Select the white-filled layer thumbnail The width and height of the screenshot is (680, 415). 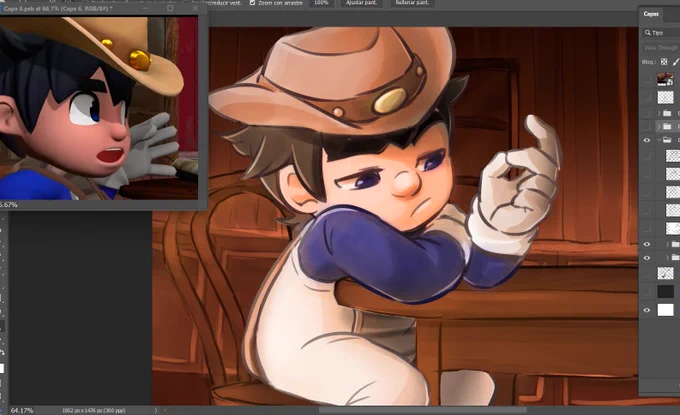[x=665, y=310]
